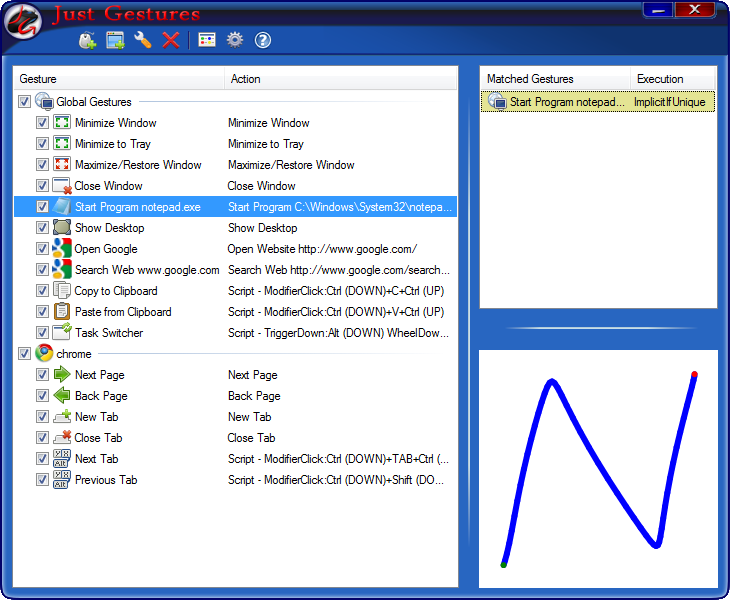Click the Close Window gesture icon
Screen dimensions: 730x600
click(62, 186)
